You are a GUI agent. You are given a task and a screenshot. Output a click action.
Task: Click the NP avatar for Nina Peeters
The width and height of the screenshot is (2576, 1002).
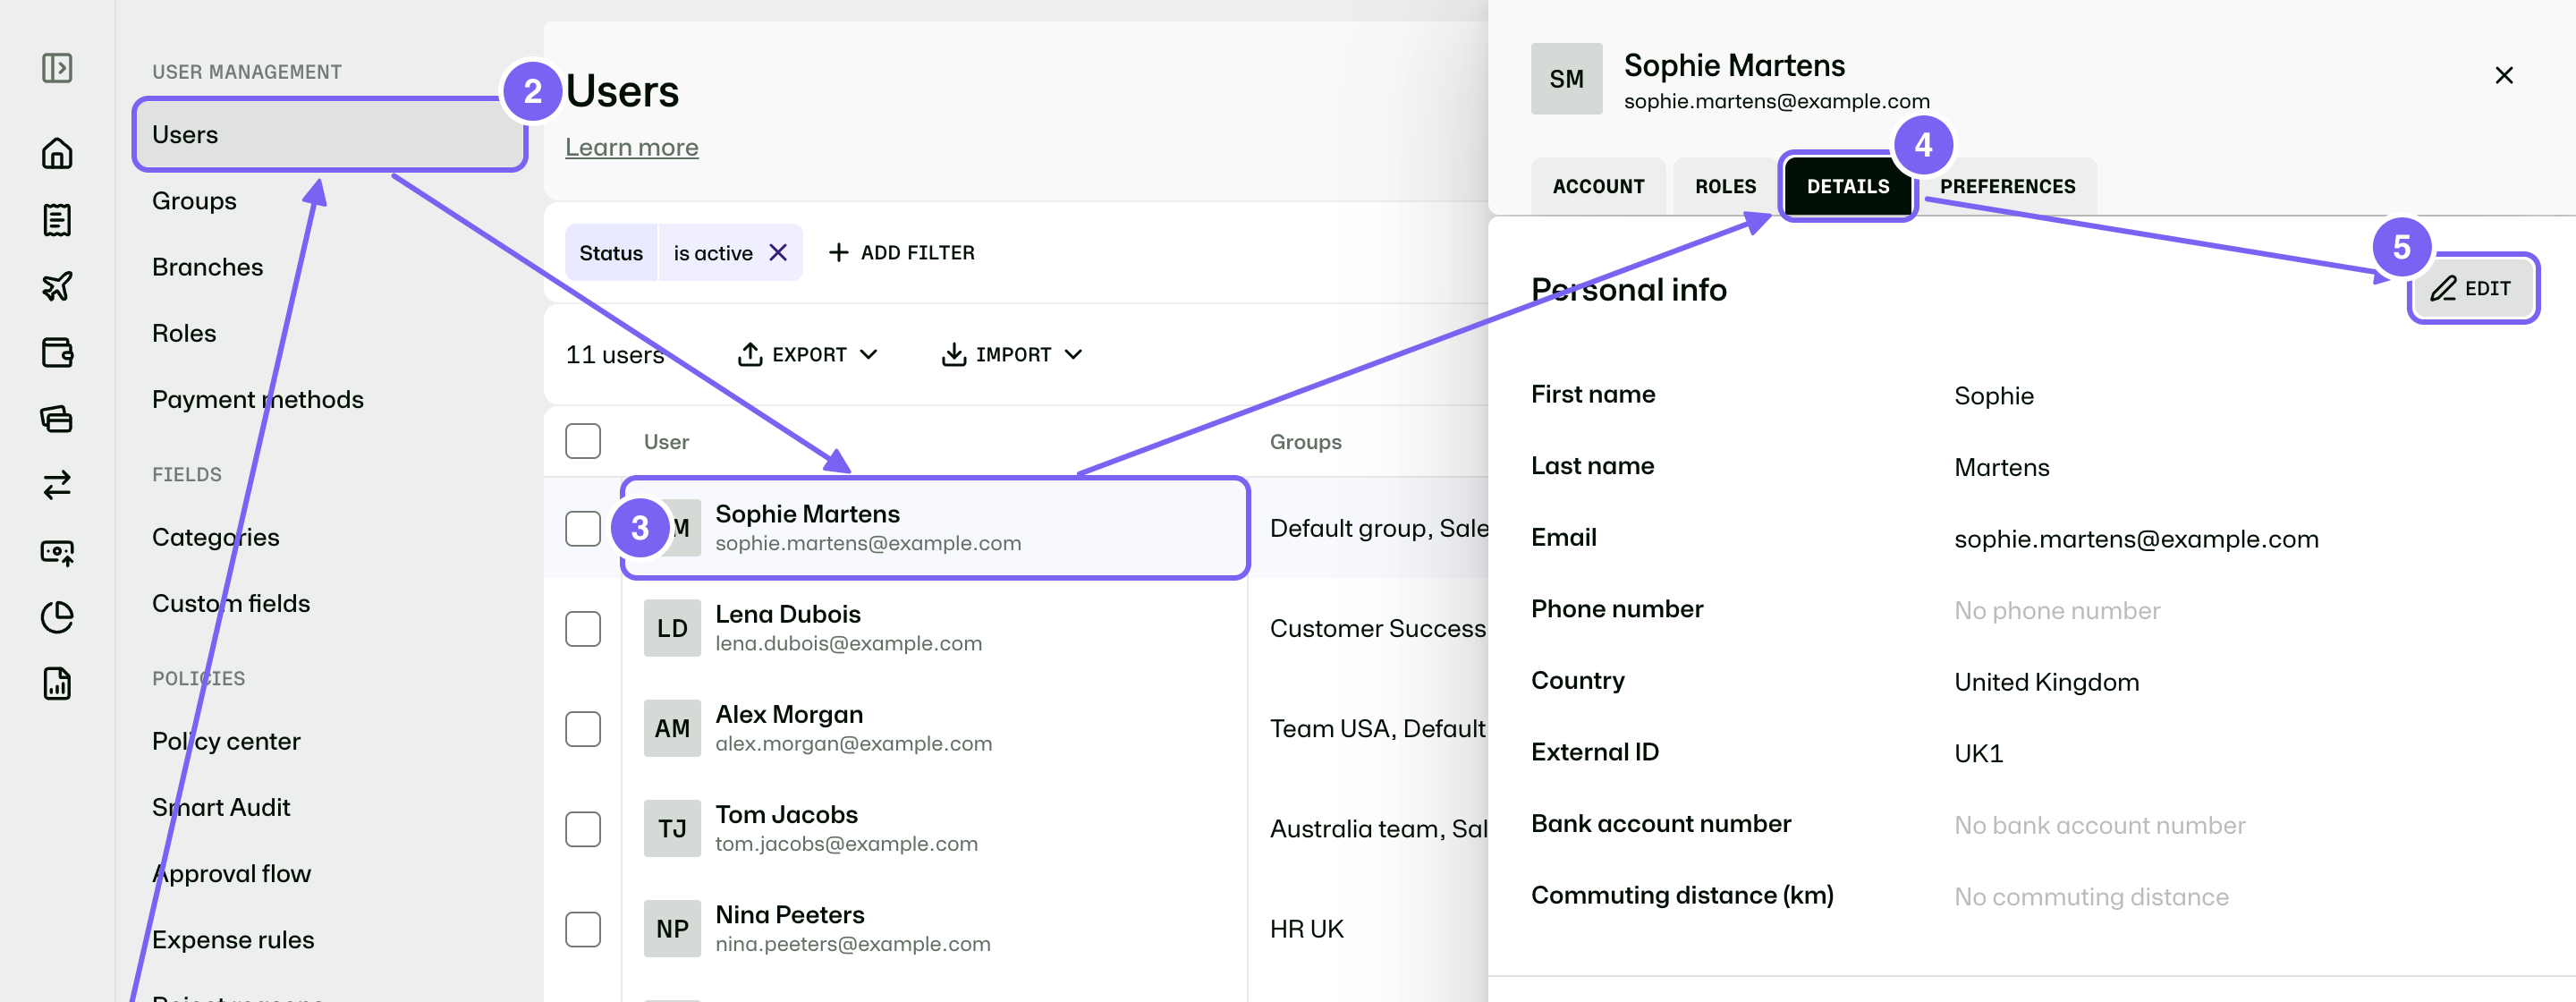point(672,928)
